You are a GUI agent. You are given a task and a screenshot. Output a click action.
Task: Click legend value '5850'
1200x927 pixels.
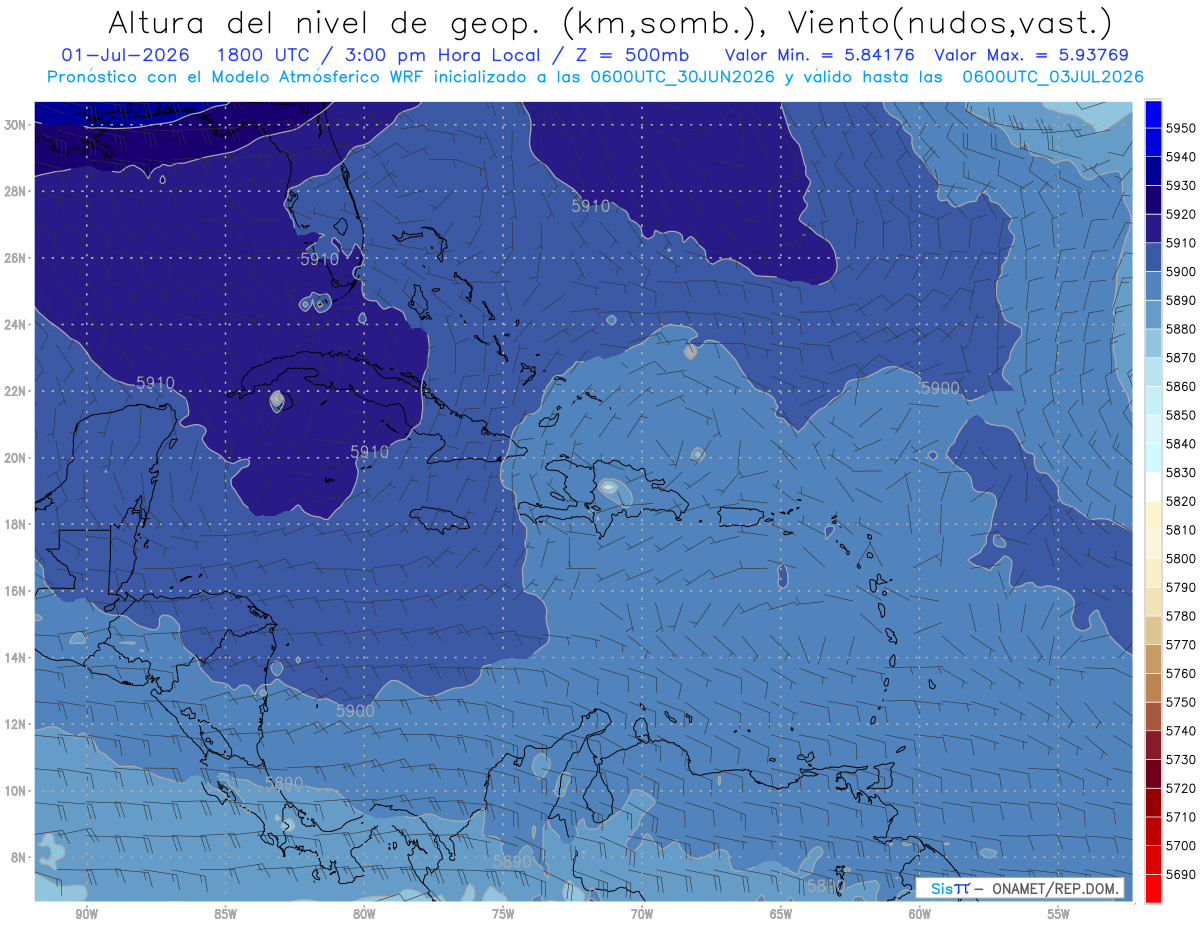click(x=1180, y=415)
